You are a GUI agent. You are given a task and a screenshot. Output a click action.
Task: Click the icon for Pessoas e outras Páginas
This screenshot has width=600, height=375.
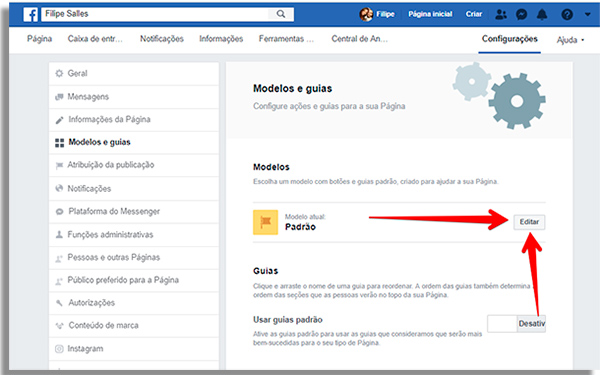click(x=59, y=259)
